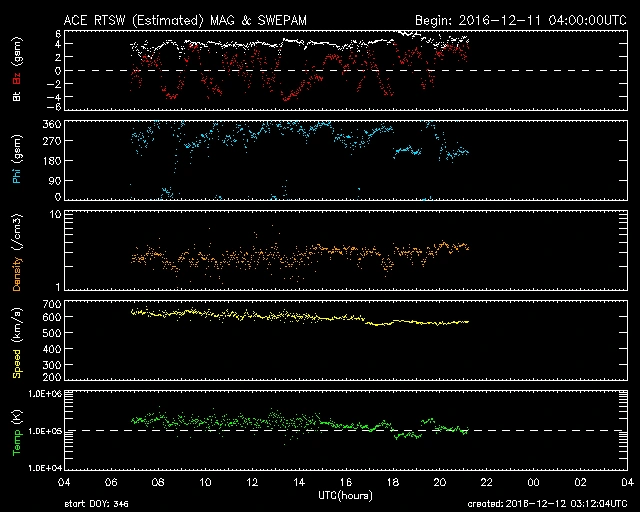
Task: Click the '1.0E+05' tick on the Temp axis
Action: click(x=45, y=431)
